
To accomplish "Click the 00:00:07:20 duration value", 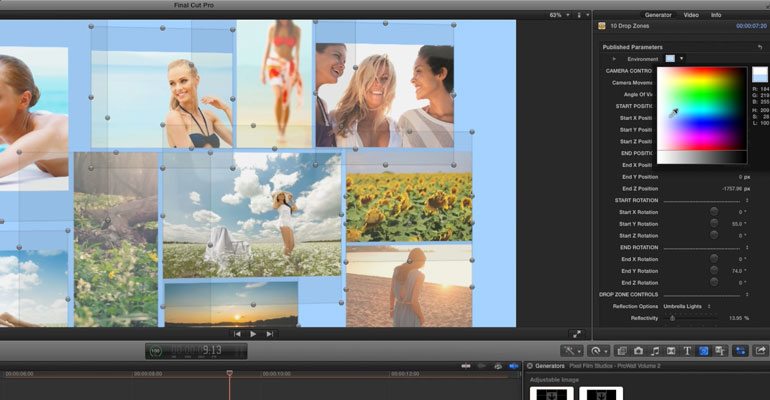I will click(x=751, y=26).
